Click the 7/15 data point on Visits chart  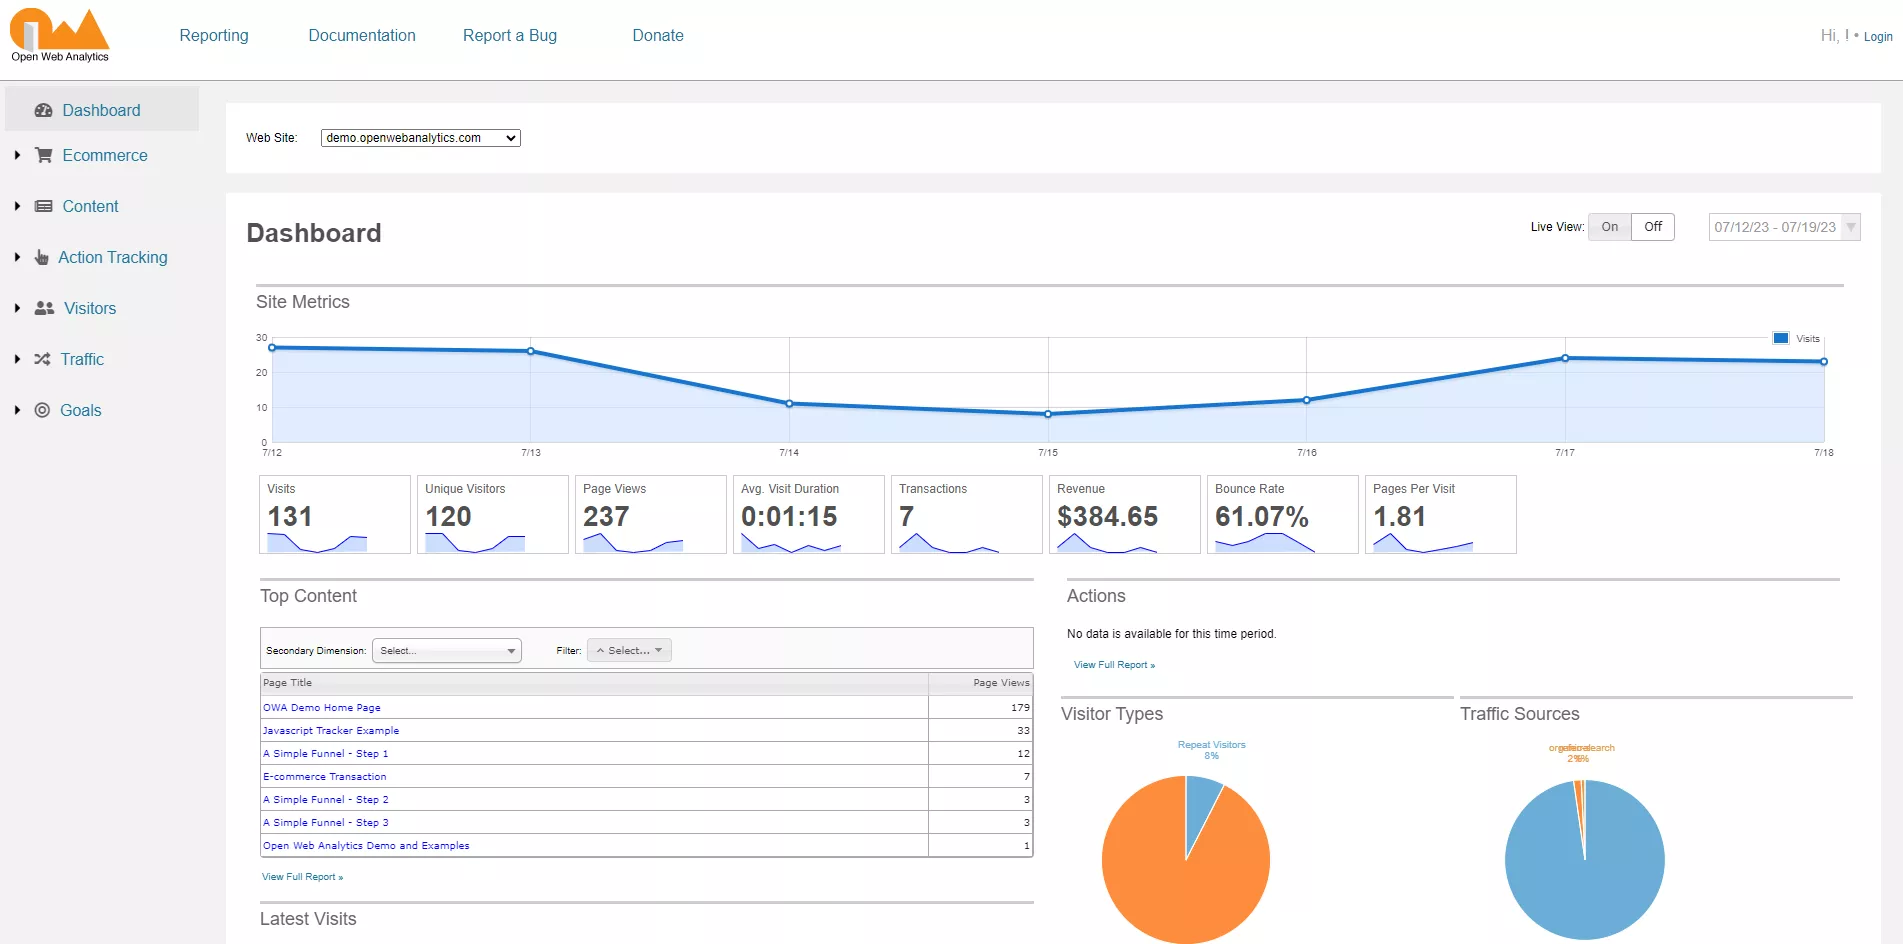(1048, 414)
